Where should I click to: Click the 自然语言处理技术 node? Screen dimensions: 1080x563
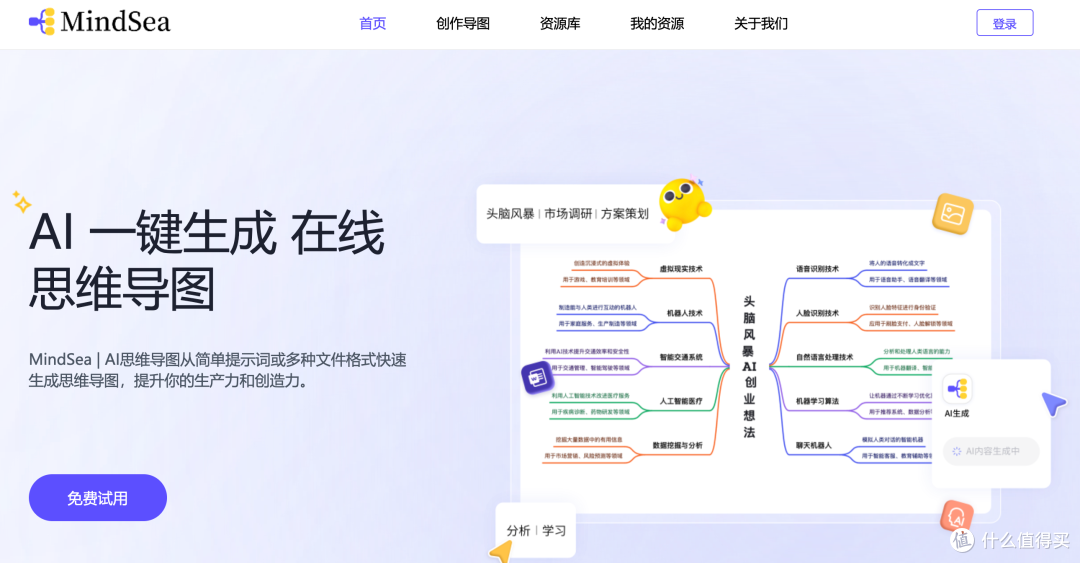click(824, 357)
